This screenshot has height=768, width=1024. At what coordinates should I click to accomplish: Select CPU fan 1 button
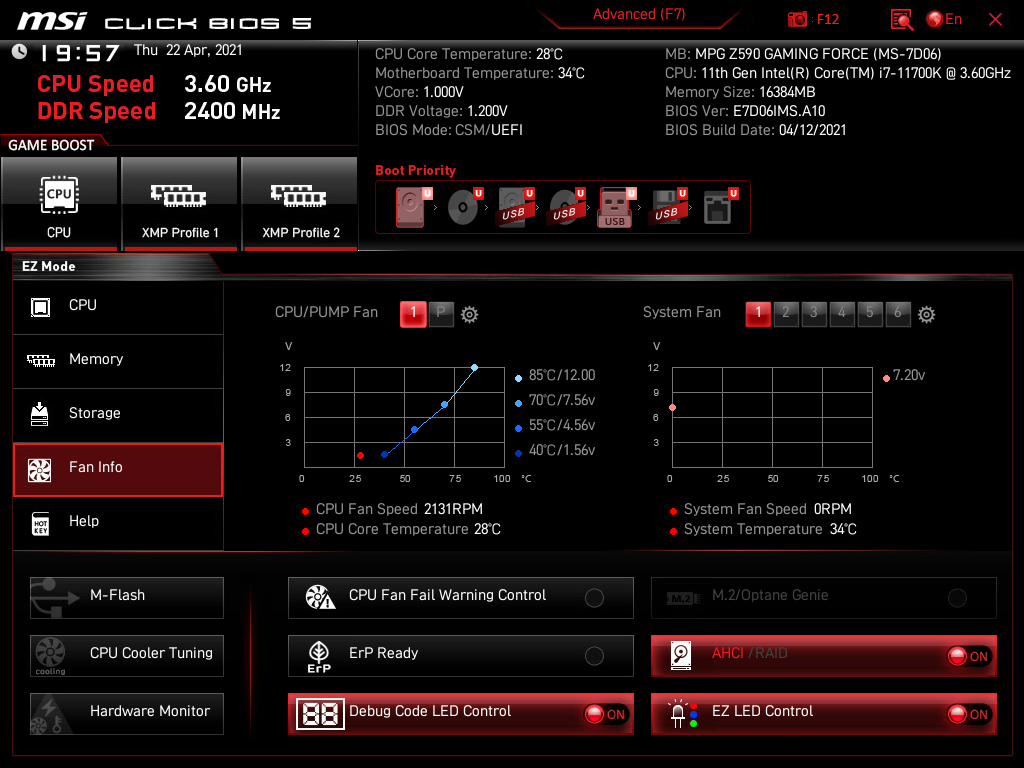(413, 314)
